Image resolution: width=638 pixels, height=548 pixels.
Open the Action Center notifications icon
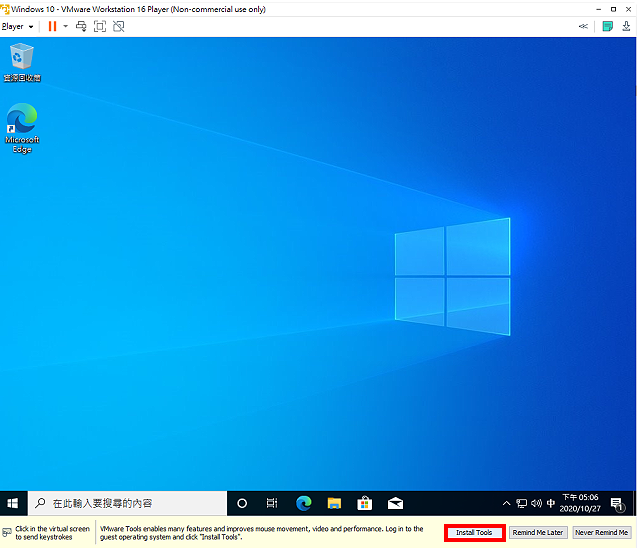coord(617,504)
